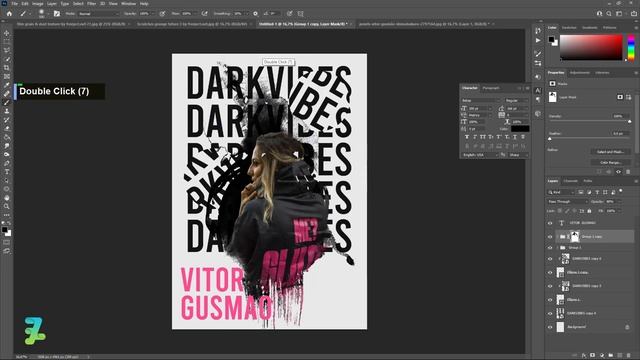Open the smoothing options gear icon
Viewport: 640px width, 360px height.
point(256,13)
